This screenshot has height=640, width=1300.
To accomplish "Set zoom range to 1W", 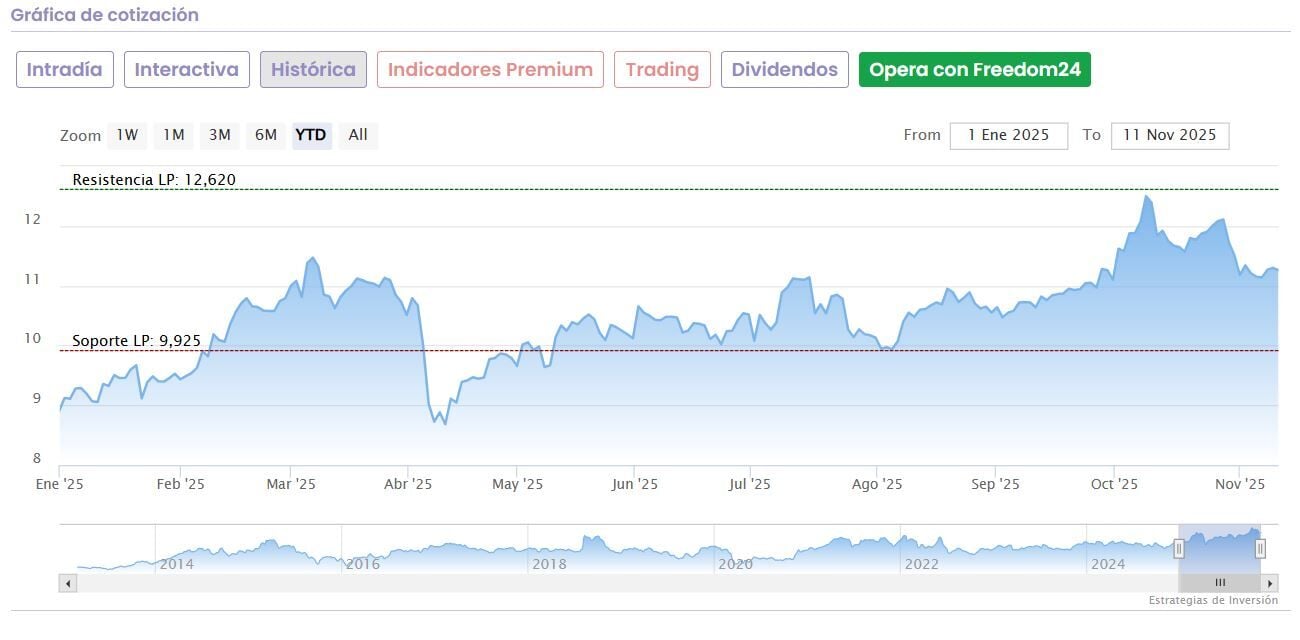I will (x=127, y=135).
